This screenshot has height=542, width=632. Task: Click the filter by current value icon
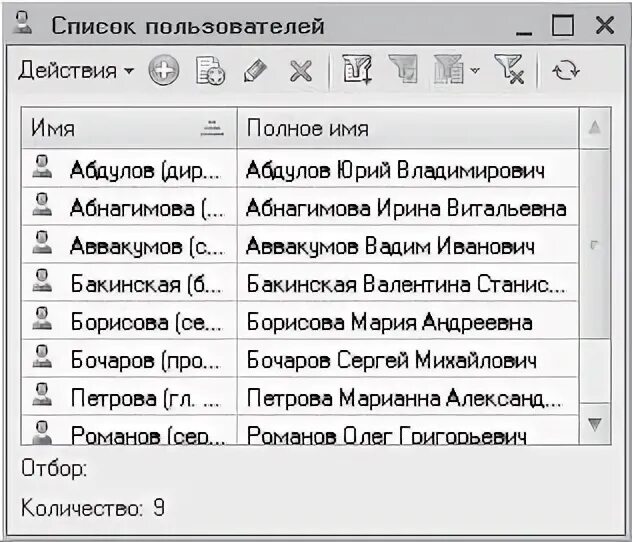[x=403, y=70]
